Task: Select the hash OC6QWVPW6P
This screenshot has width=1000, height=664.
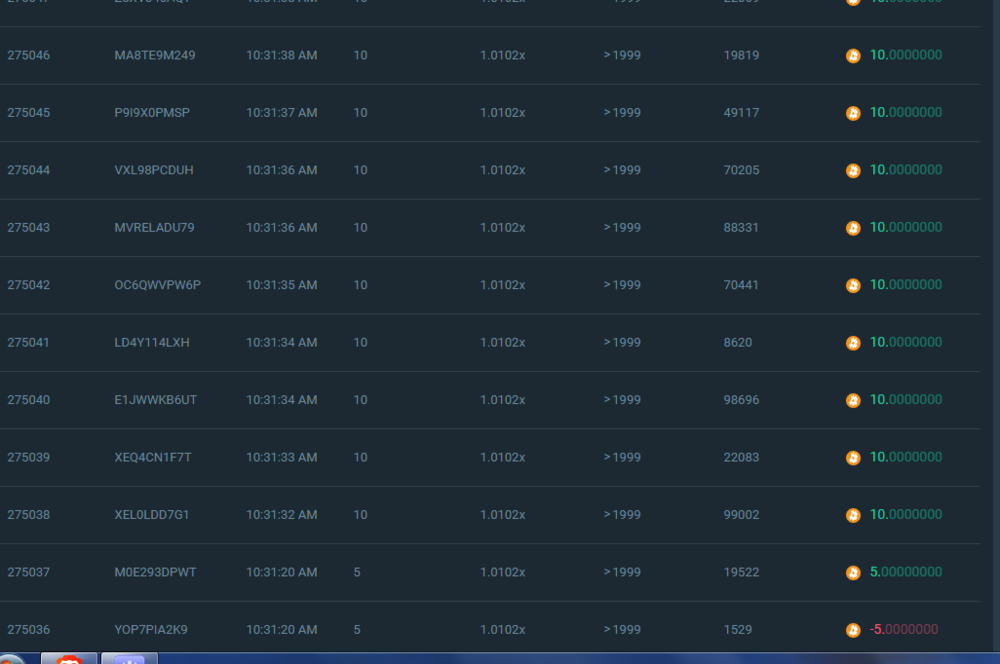Action: click(157, 285)
